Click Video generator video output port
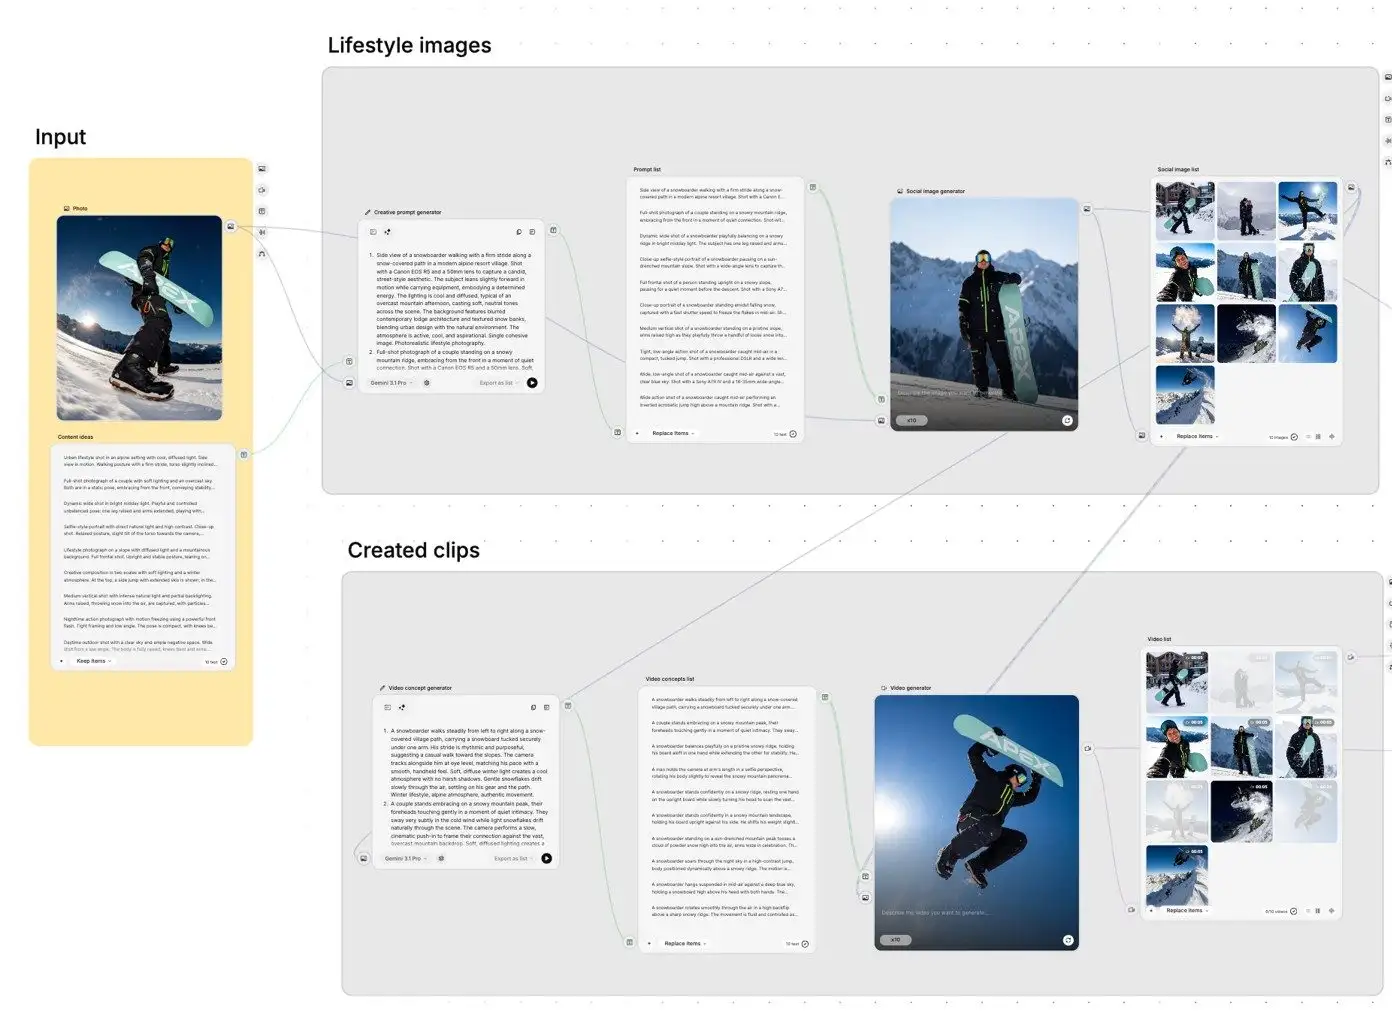This screenshot has width=1392, height=1028. click(1087, 748)
